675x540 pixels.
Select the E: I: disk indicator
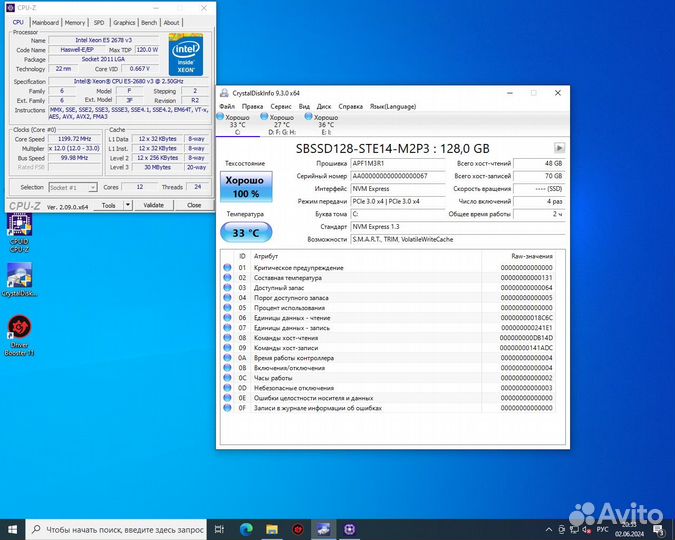coord(324,124)
